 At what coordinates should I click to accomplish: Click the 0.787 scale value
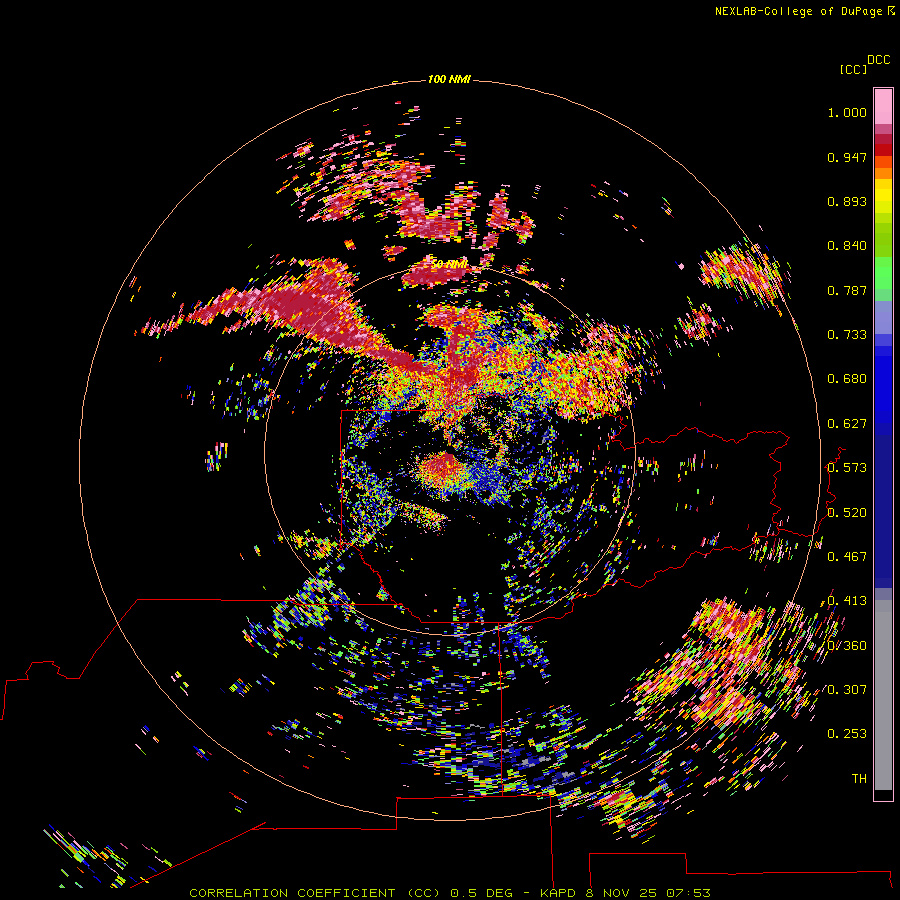click(847, 290)
